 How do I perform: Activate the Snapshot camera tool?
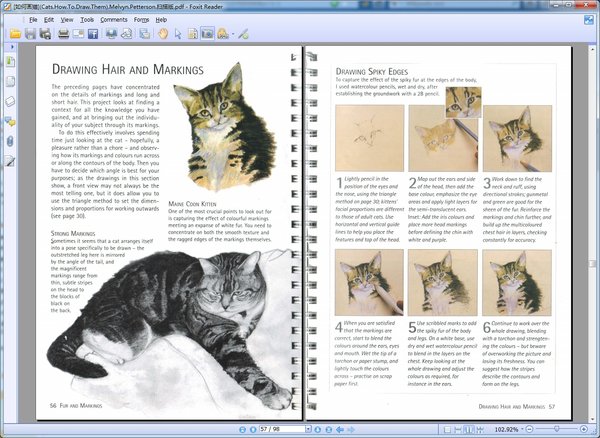[207, 34]
